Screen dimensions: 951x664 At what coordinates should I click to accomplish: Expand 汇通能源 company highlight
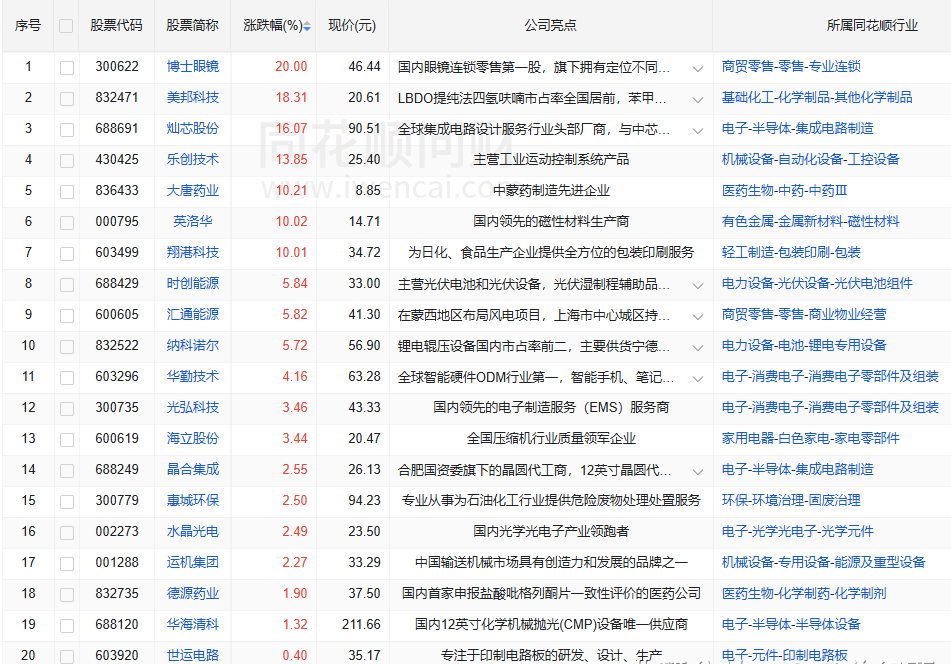(697, 316)
